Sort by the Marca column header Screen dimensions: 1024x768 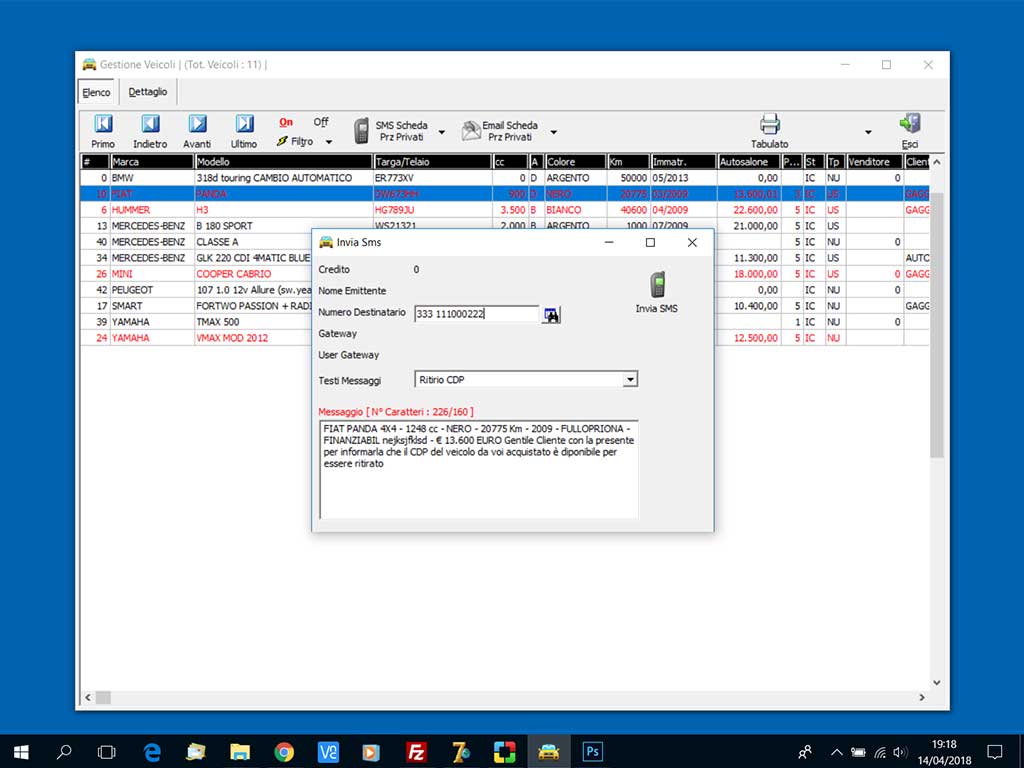click(x=152, y=161)
